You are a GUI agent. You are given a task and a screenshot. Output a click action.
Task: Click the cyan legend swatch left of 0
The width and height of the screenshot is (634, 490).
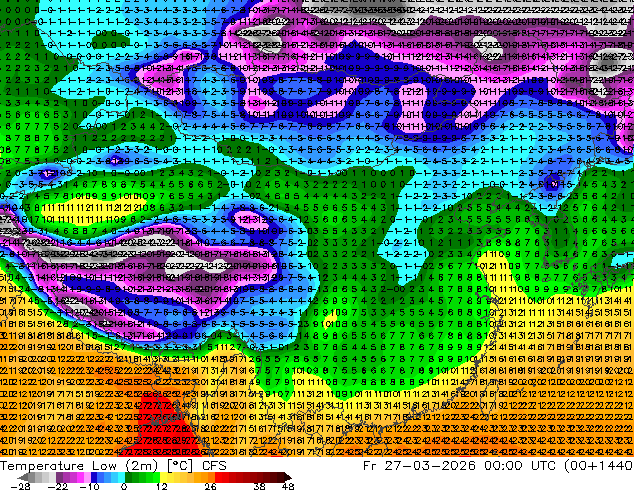pyautogui.click(x=121, y=477)
